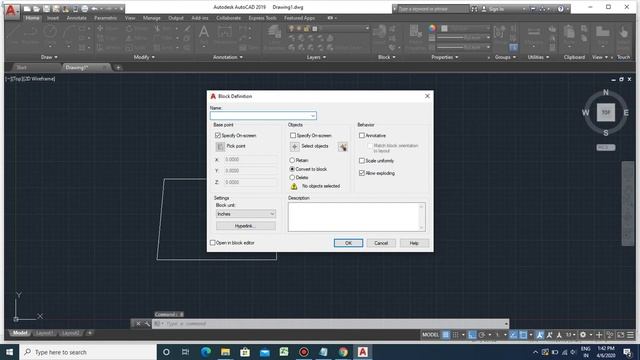Click the new drawing tab plus icon
Viewport: 640px width, 360px height.
tap(118, 67)
